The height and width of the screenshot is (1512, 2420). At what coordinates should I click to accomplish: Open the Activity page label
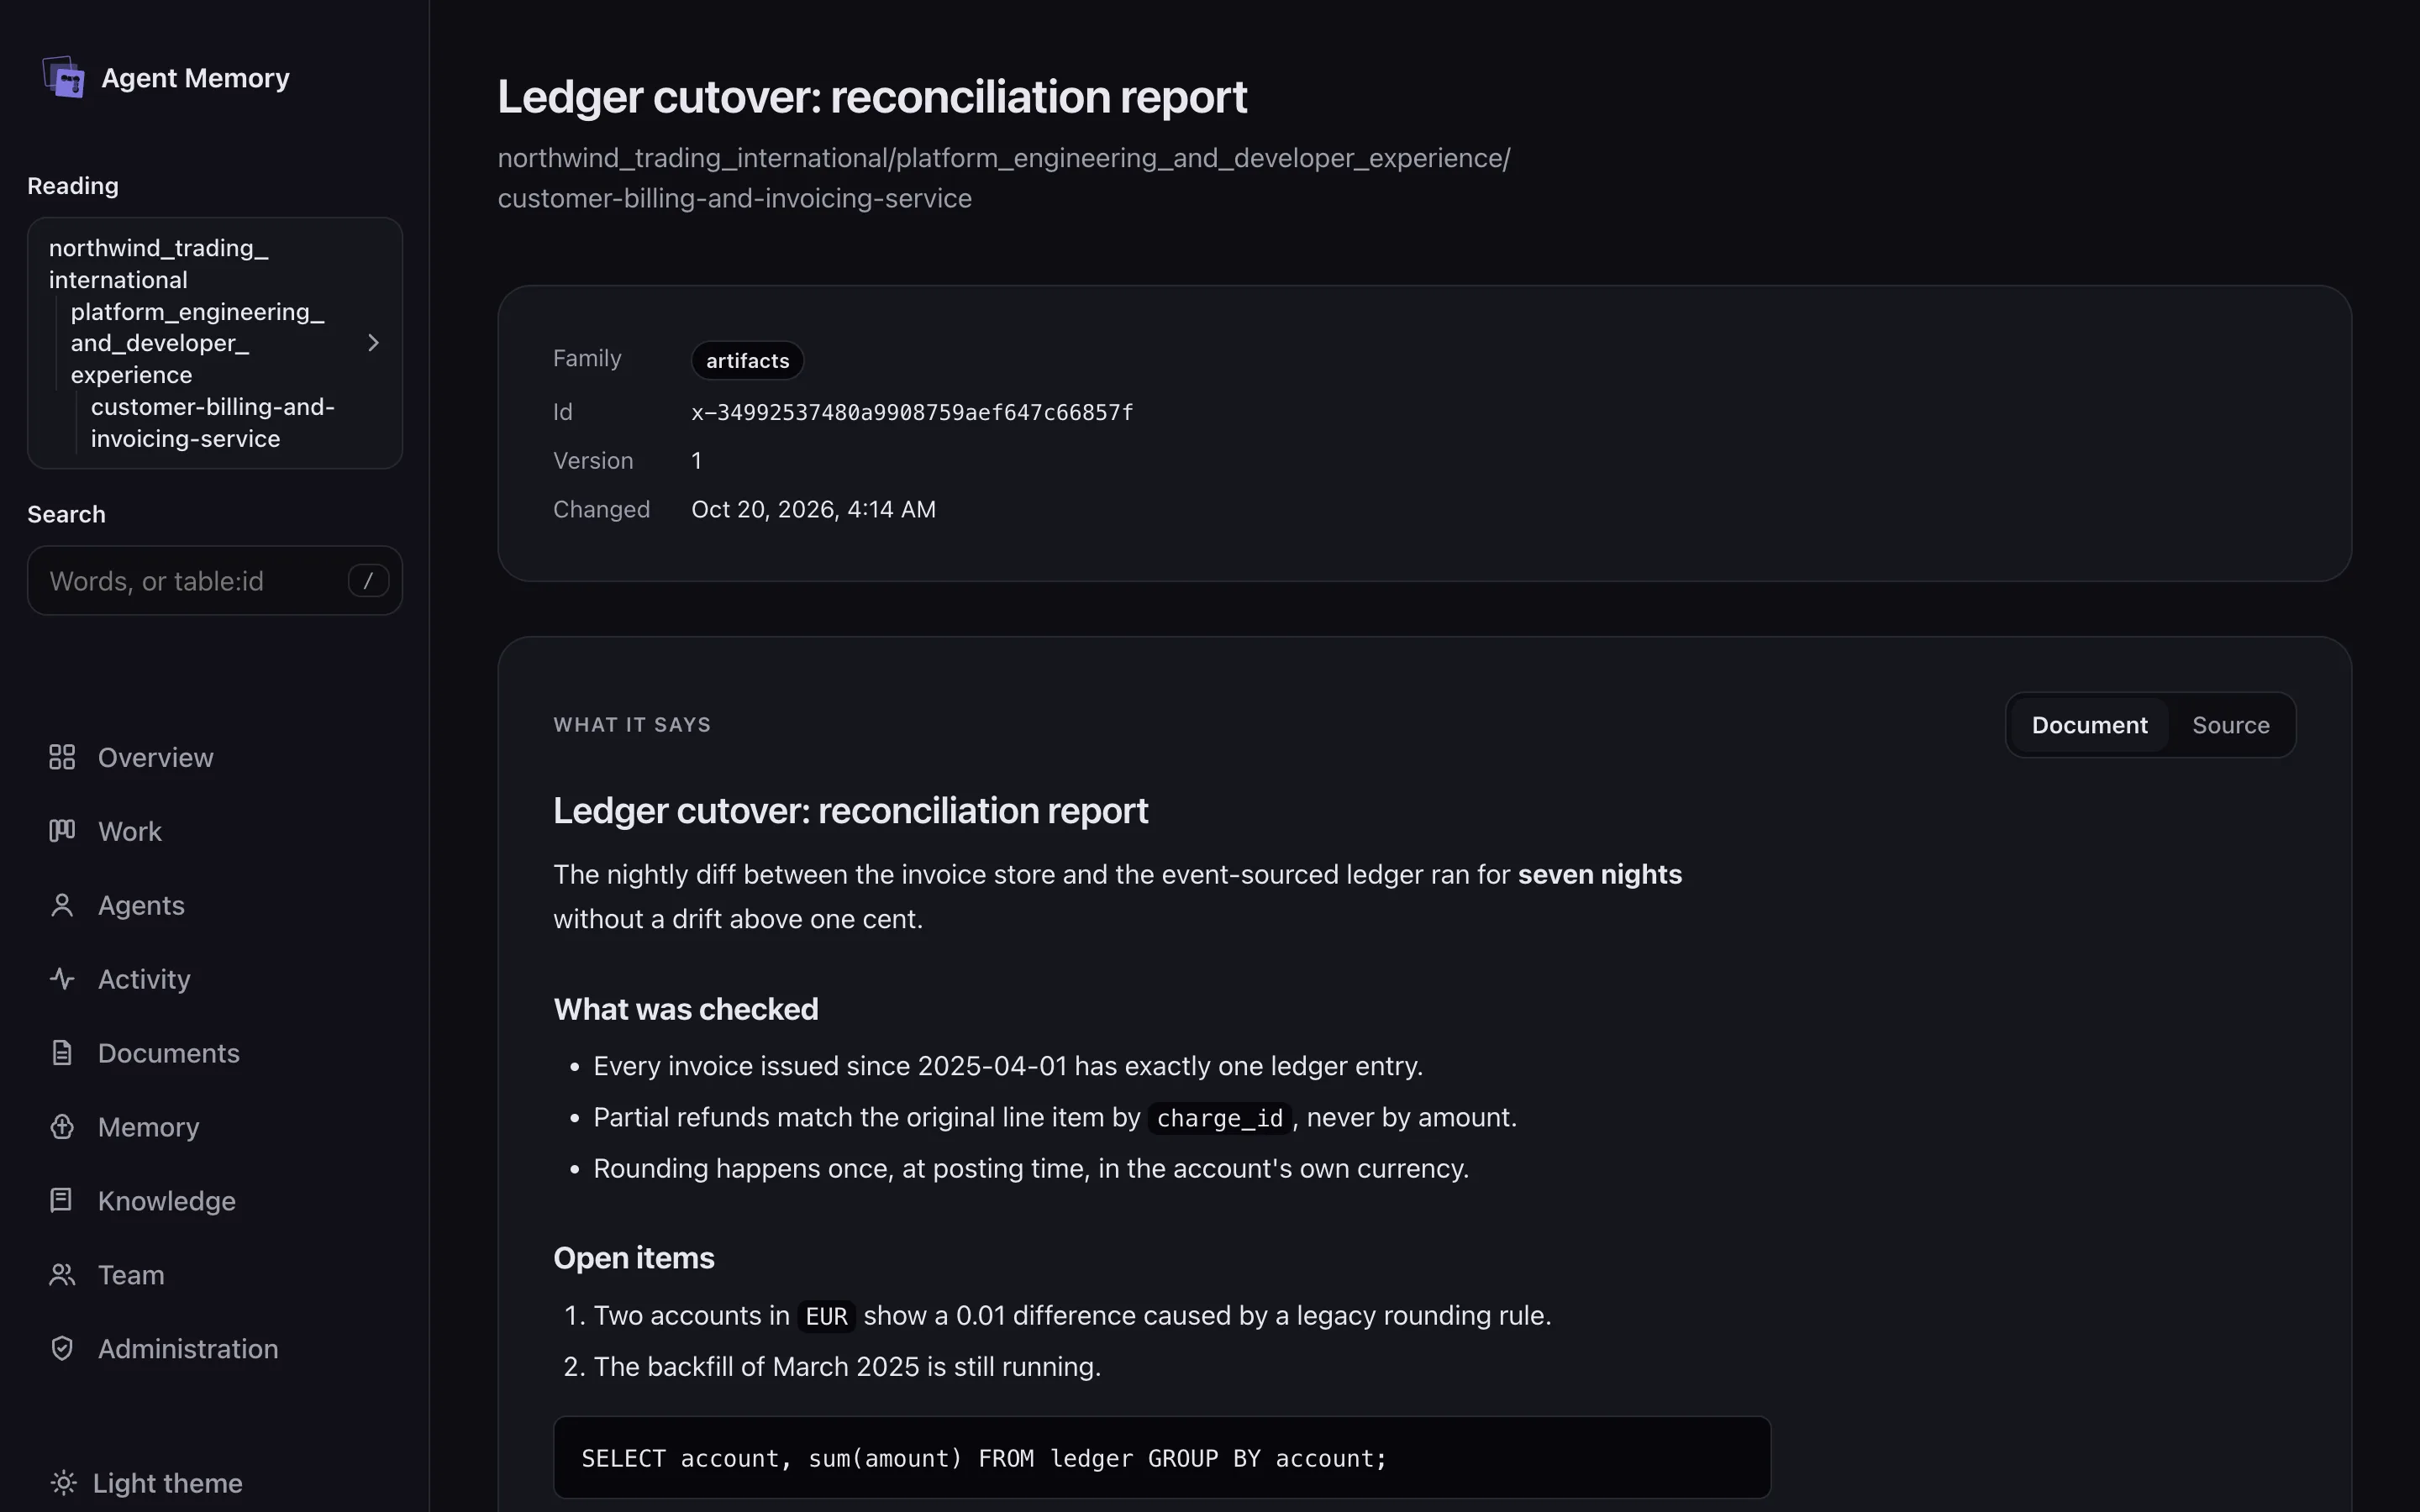pos(144,980)
